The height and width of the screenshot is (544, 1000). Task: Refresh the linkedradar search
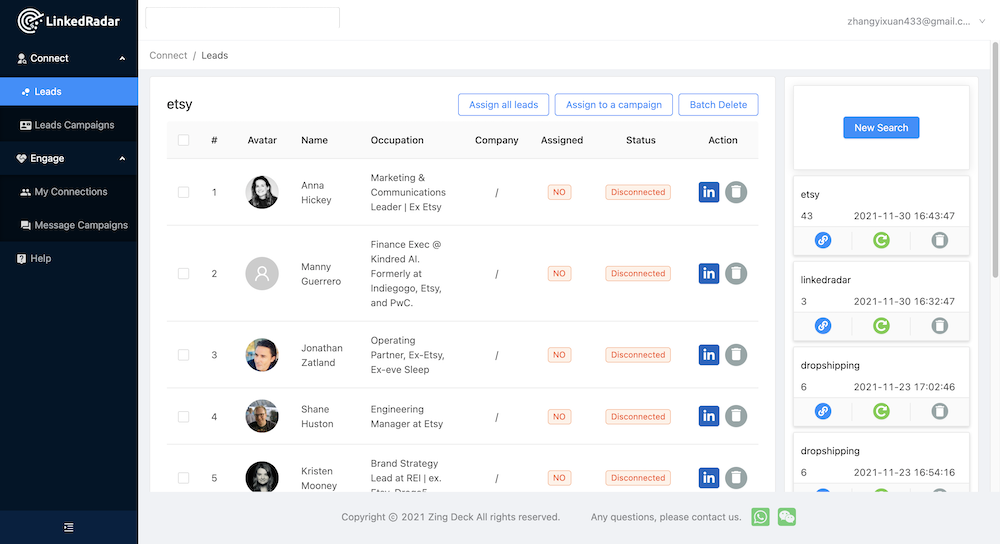881,326
